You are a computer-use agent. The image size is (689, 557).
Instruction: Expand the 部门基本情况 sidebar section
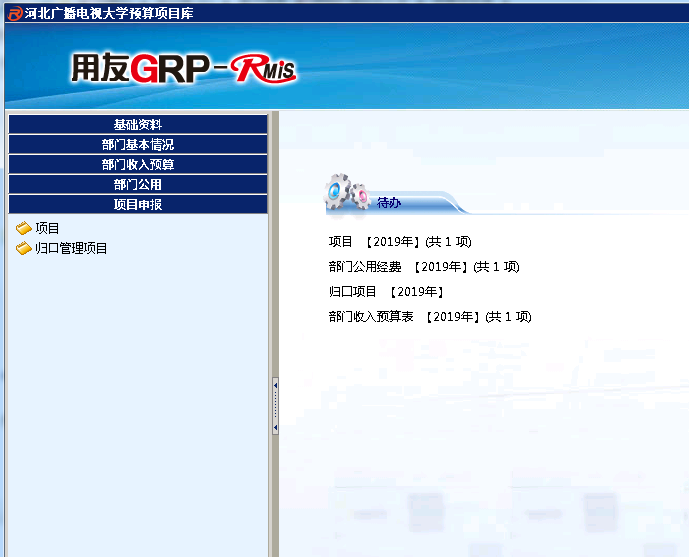[x=138, y=145]
